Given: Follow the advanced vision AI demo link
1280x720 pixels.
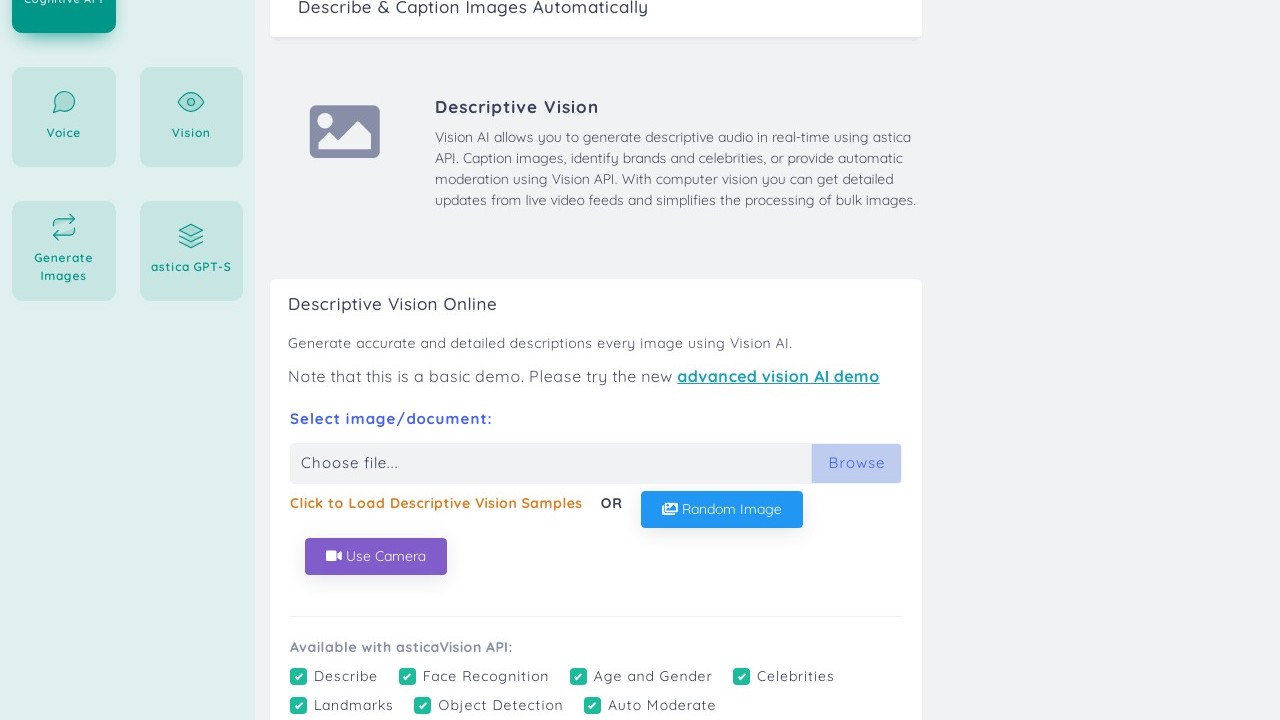Looking at the screenshot, I should click(778, 377).
